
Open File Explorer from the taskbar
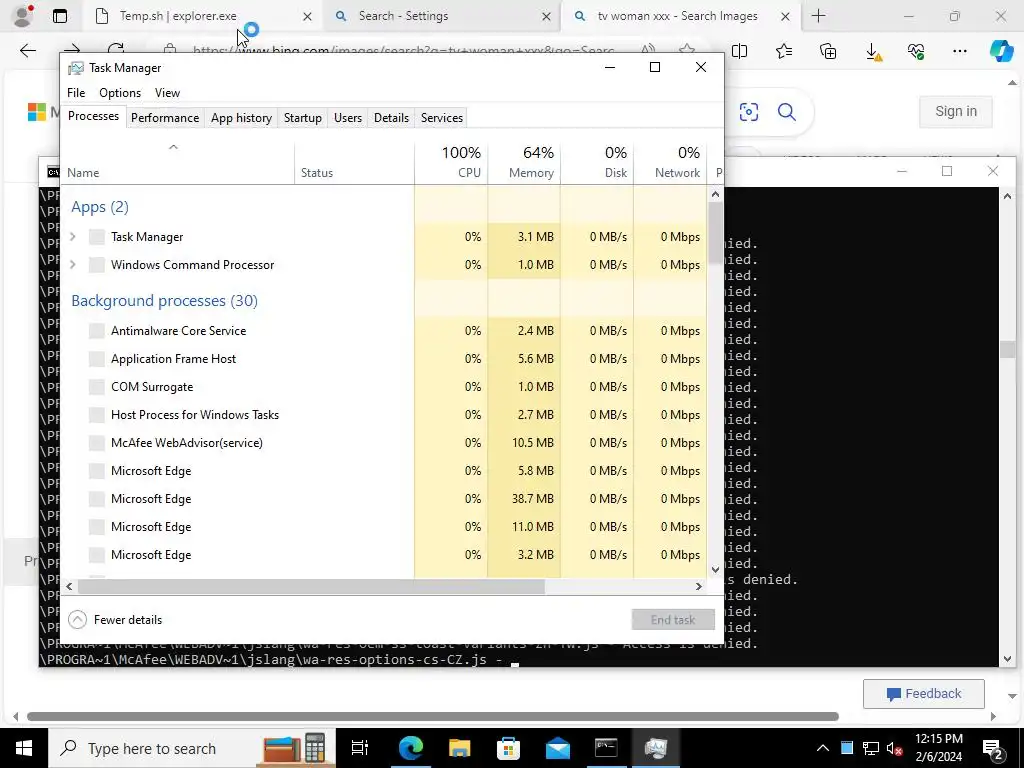pyautogui.click(x=460, y=748)
